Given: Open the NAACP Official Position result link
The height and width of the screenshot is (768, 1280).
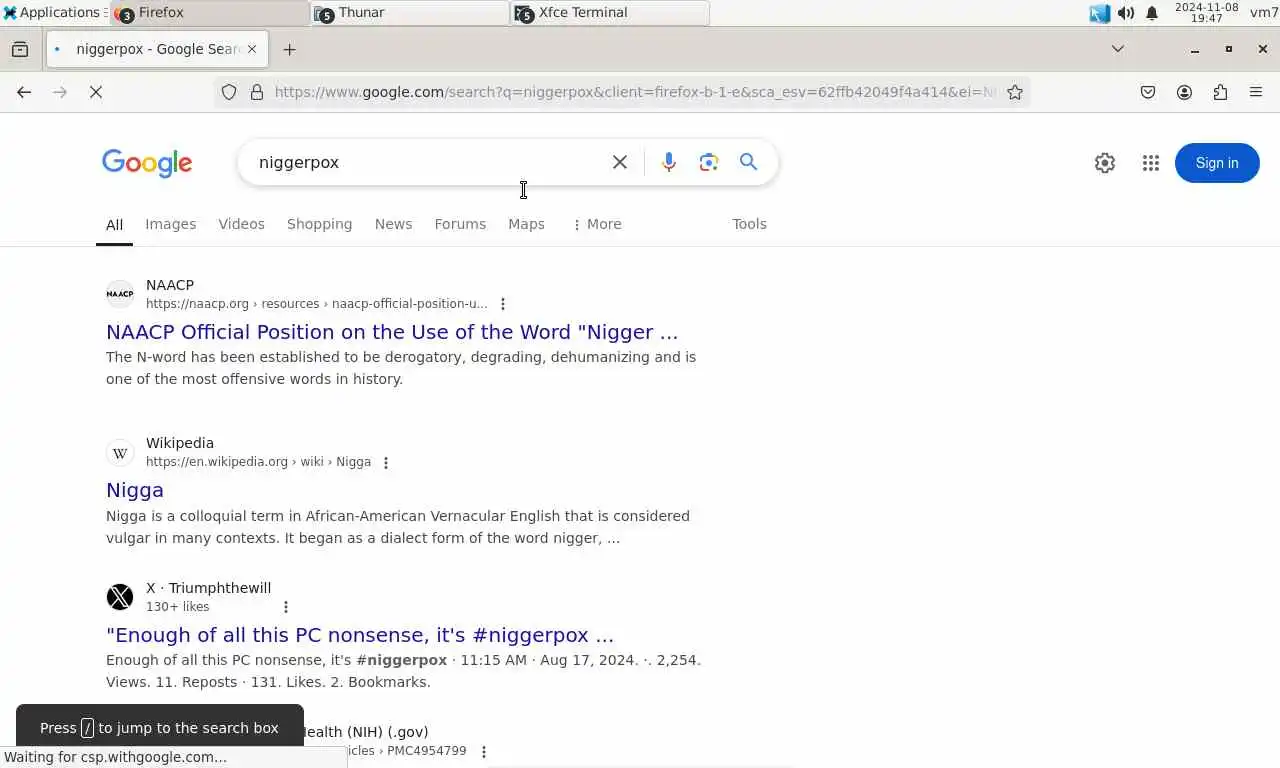Looking at the screenshot, I should (392, 332).
